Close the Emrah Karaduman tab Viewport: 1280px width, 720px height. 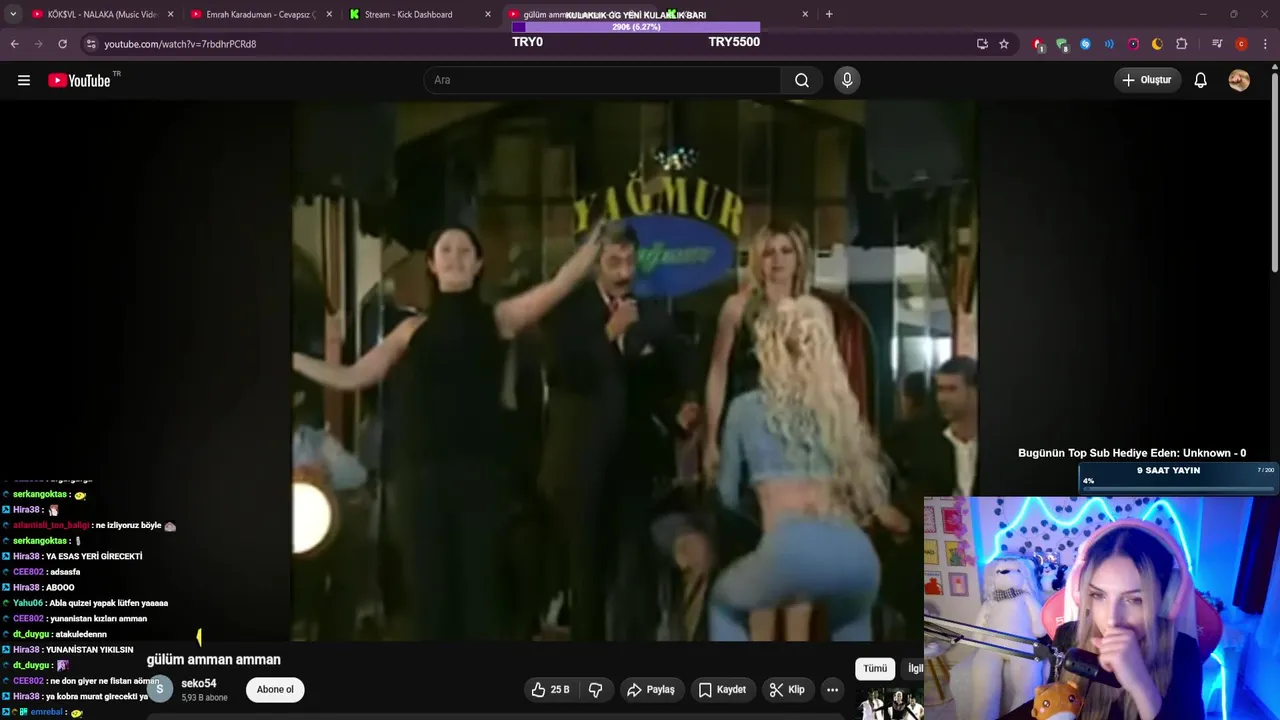(329, 14)
